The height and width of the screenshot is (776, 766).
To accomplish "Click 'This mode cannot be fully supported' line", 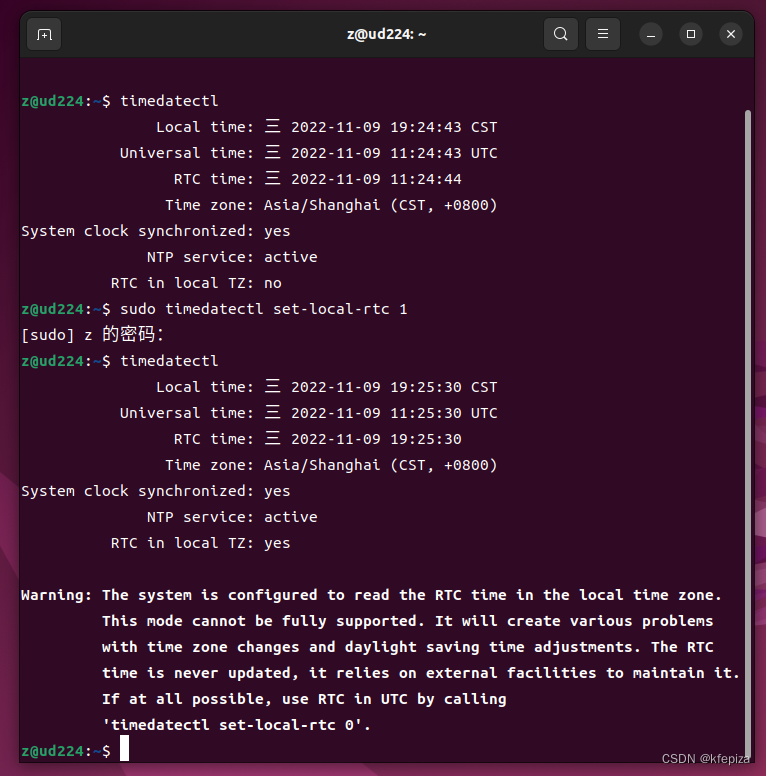I will click(407, 621).
